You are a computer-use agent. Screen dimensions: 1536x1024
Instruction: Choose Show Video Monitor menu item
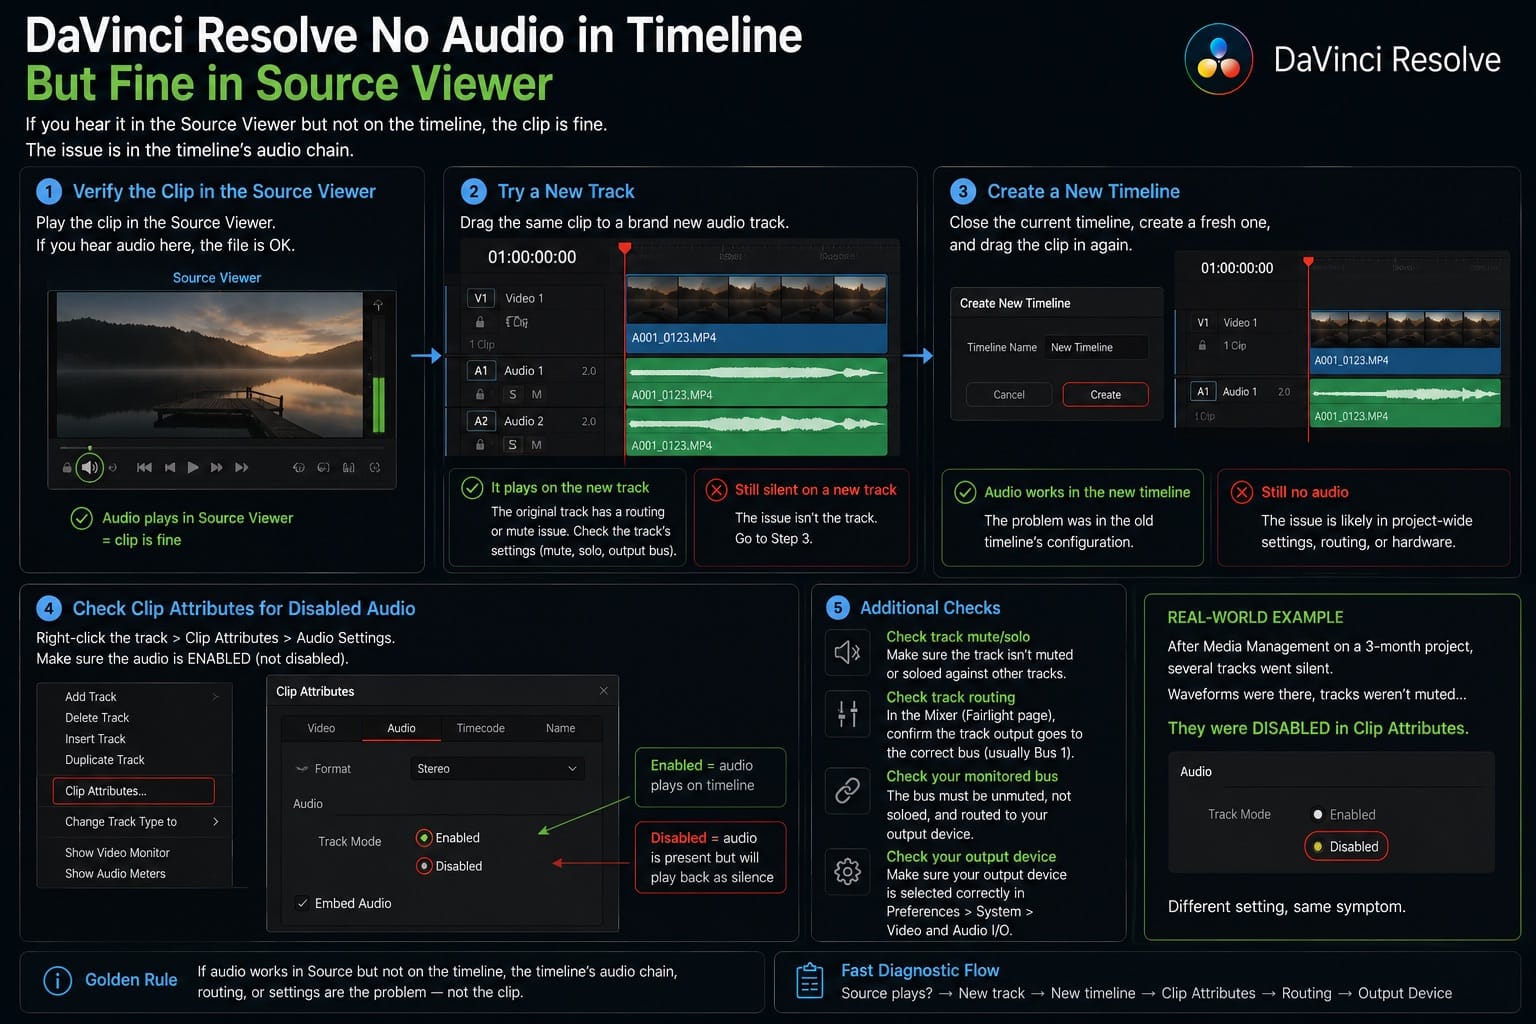click(117, 853)
